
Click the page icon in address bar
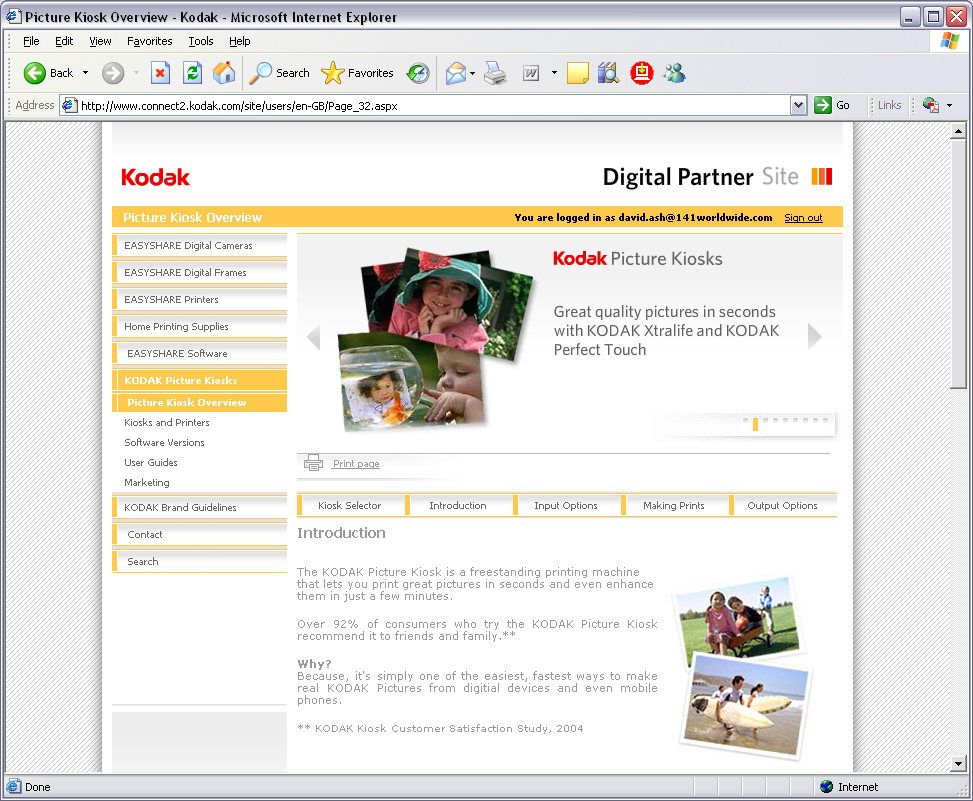click(x=70, y=105)
